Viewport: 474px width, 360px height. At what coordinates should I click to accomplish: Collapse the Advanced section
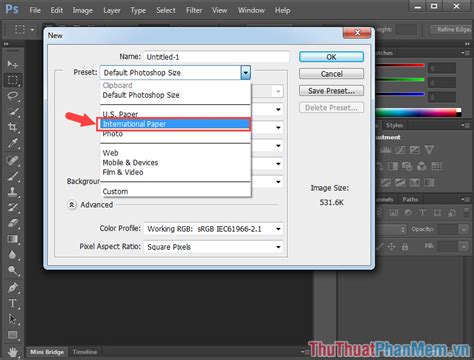(72, 205)
